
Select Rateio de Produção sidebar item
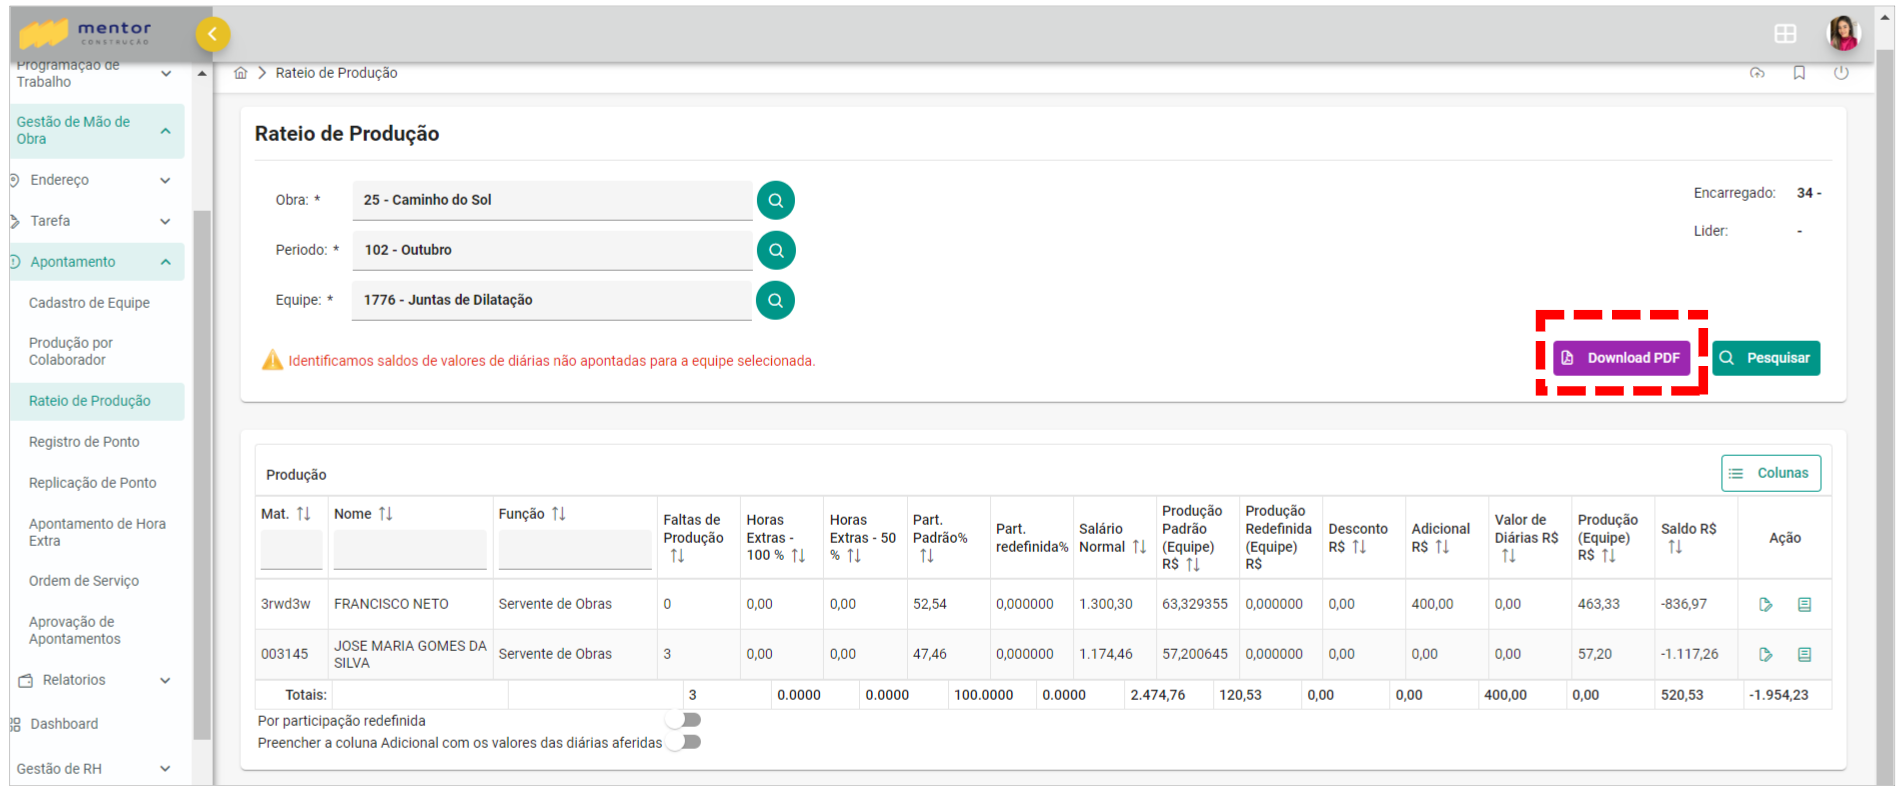click(97, 401)
